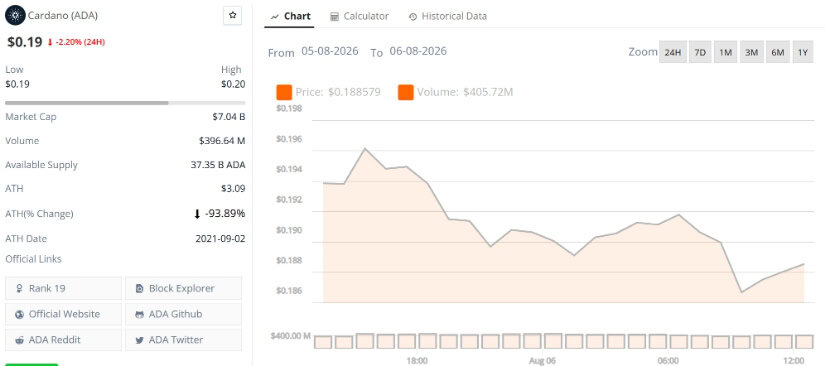Add Cardano to favorites with star button
The width and height of the screenshot is (825, 366).
(232, 16)
